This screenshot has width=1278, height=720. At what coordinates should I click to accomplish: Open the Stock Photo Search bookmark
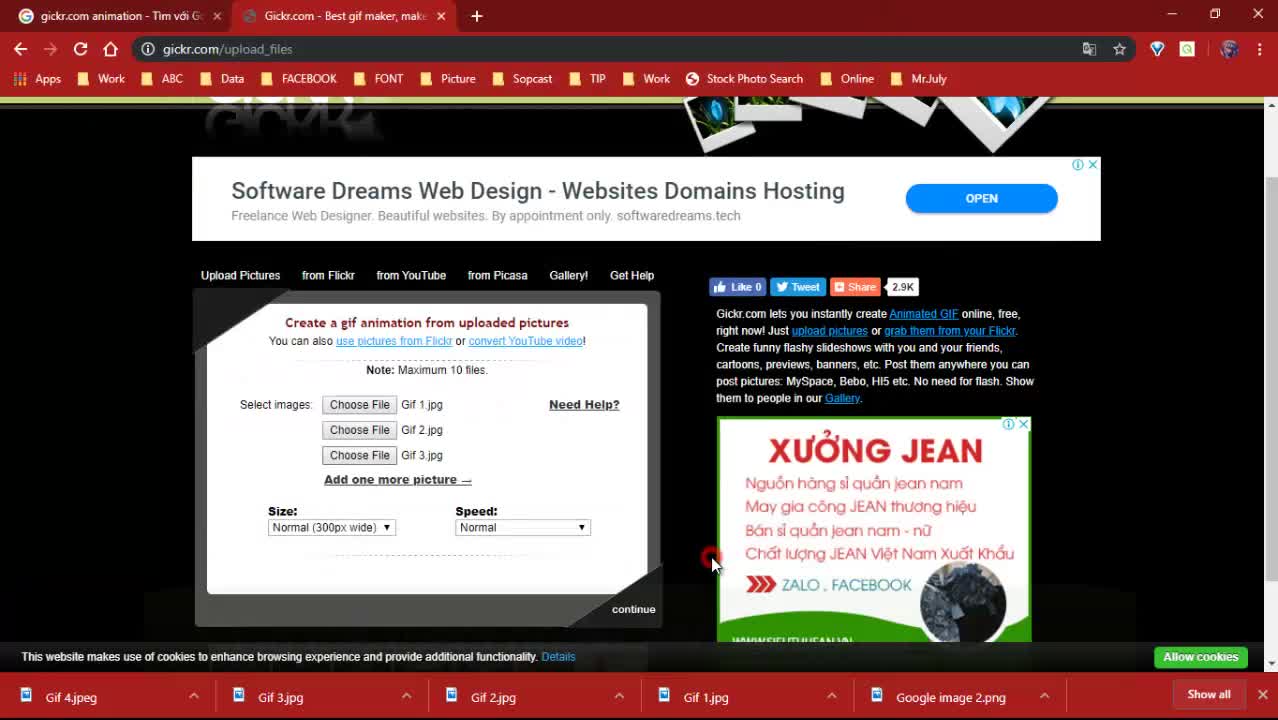tap(744, 79)
